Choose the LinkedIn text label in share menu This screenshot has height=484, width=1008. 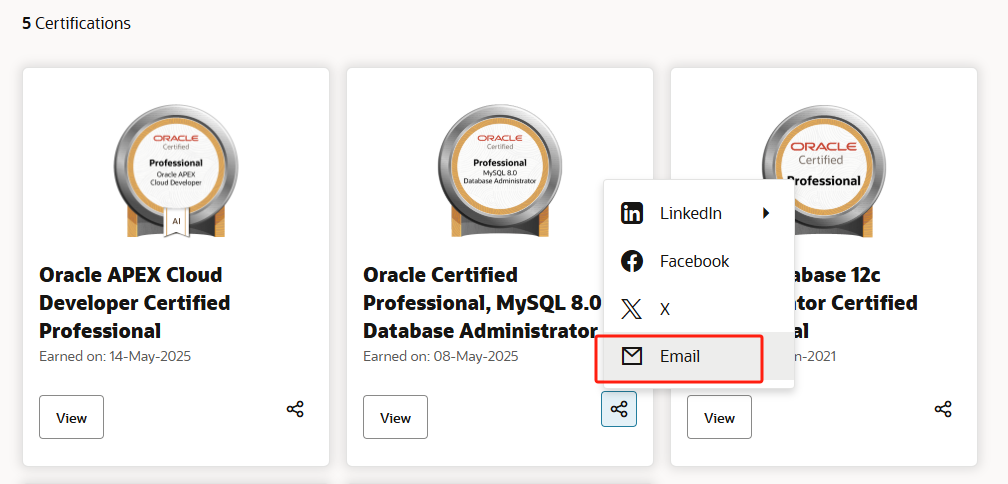click(x=690, y=213)
